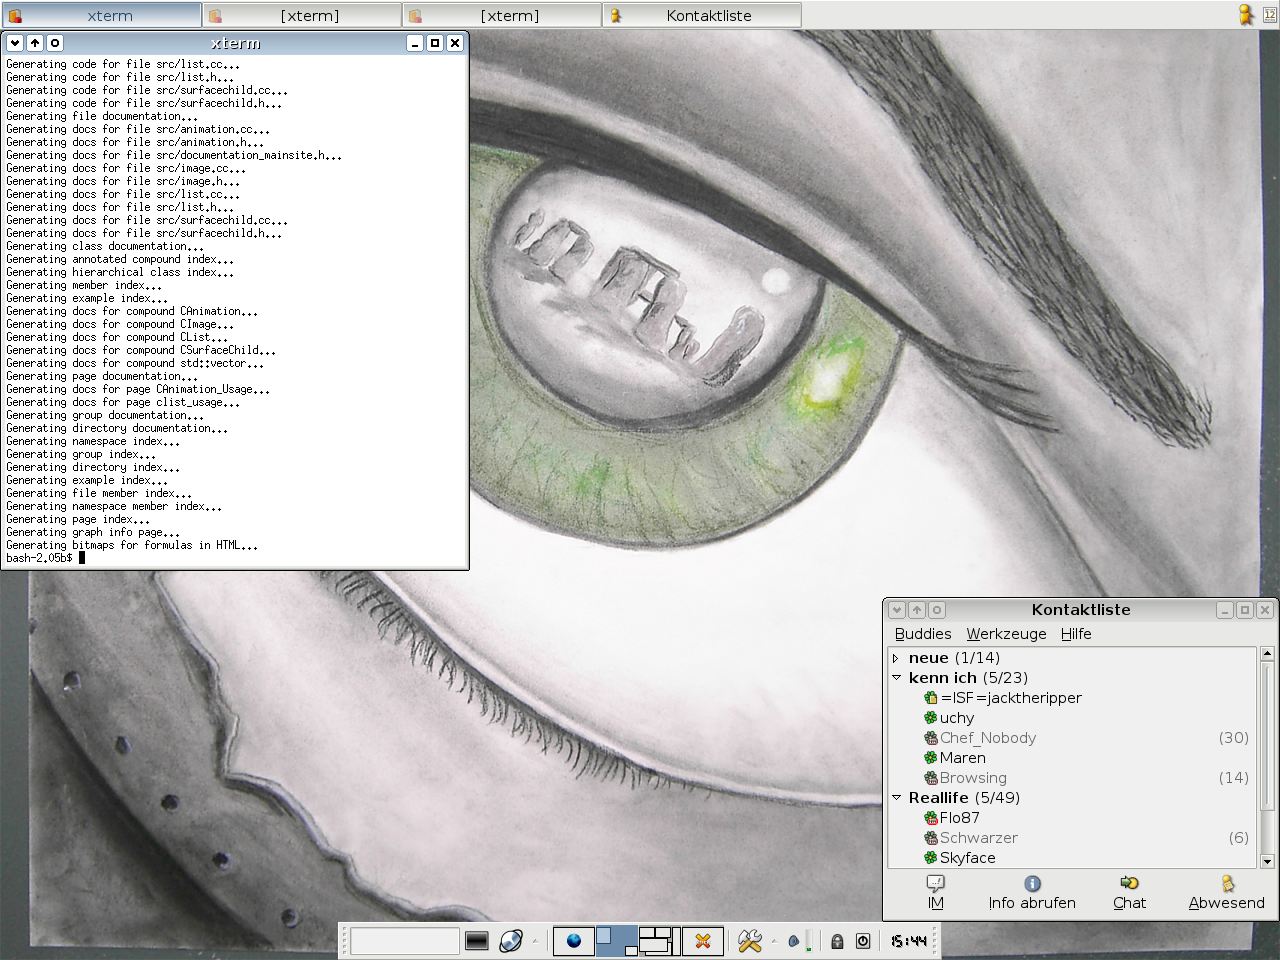Open the web browser planet icon
Screen dimensions: 1280x960
(511, 941)
